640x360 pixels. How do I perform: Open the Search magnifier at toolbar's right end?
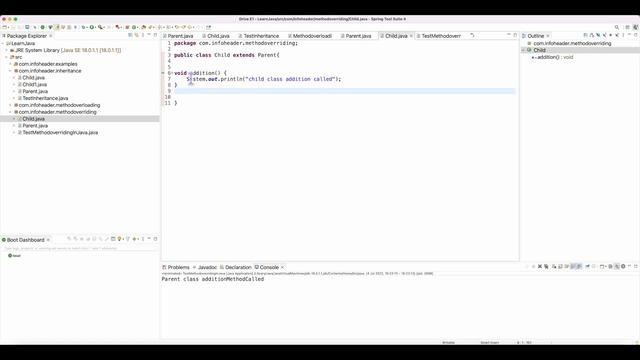pos(617,27)
